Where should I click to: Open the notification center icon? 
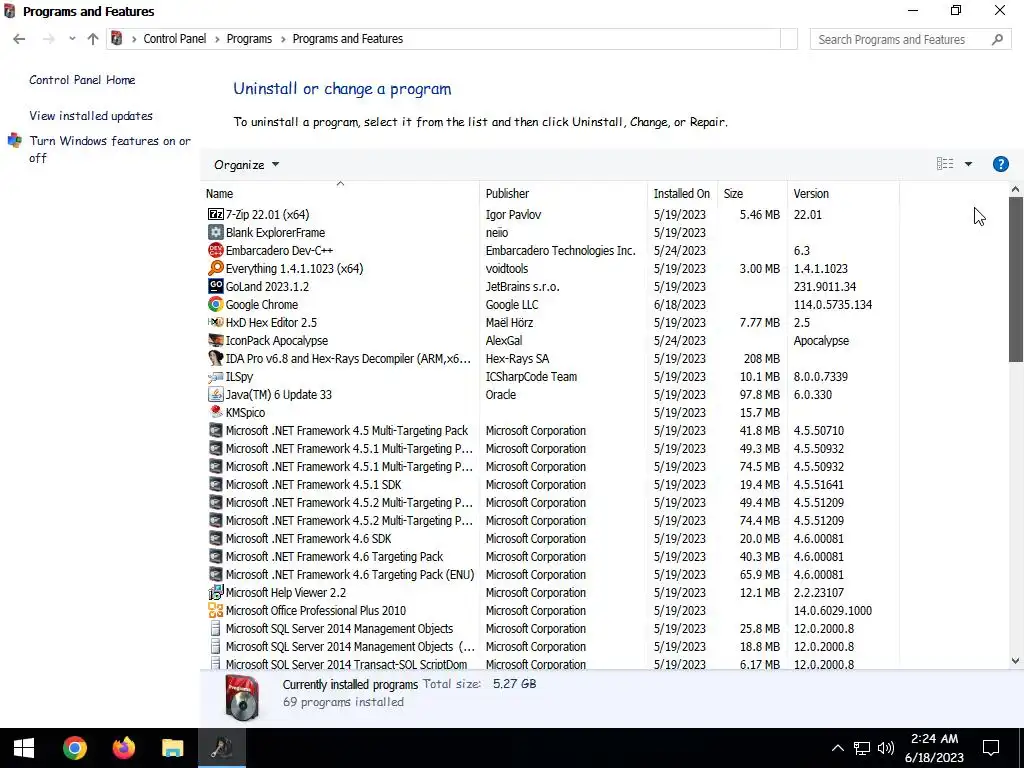[x=991, y=748]
